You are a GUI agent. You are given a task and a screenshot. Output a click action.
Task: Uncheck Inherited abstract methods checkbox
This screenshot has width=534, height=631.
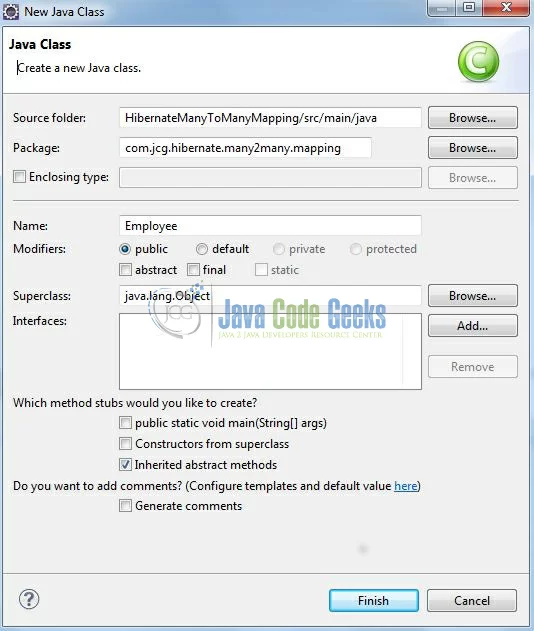coord(125,465)
